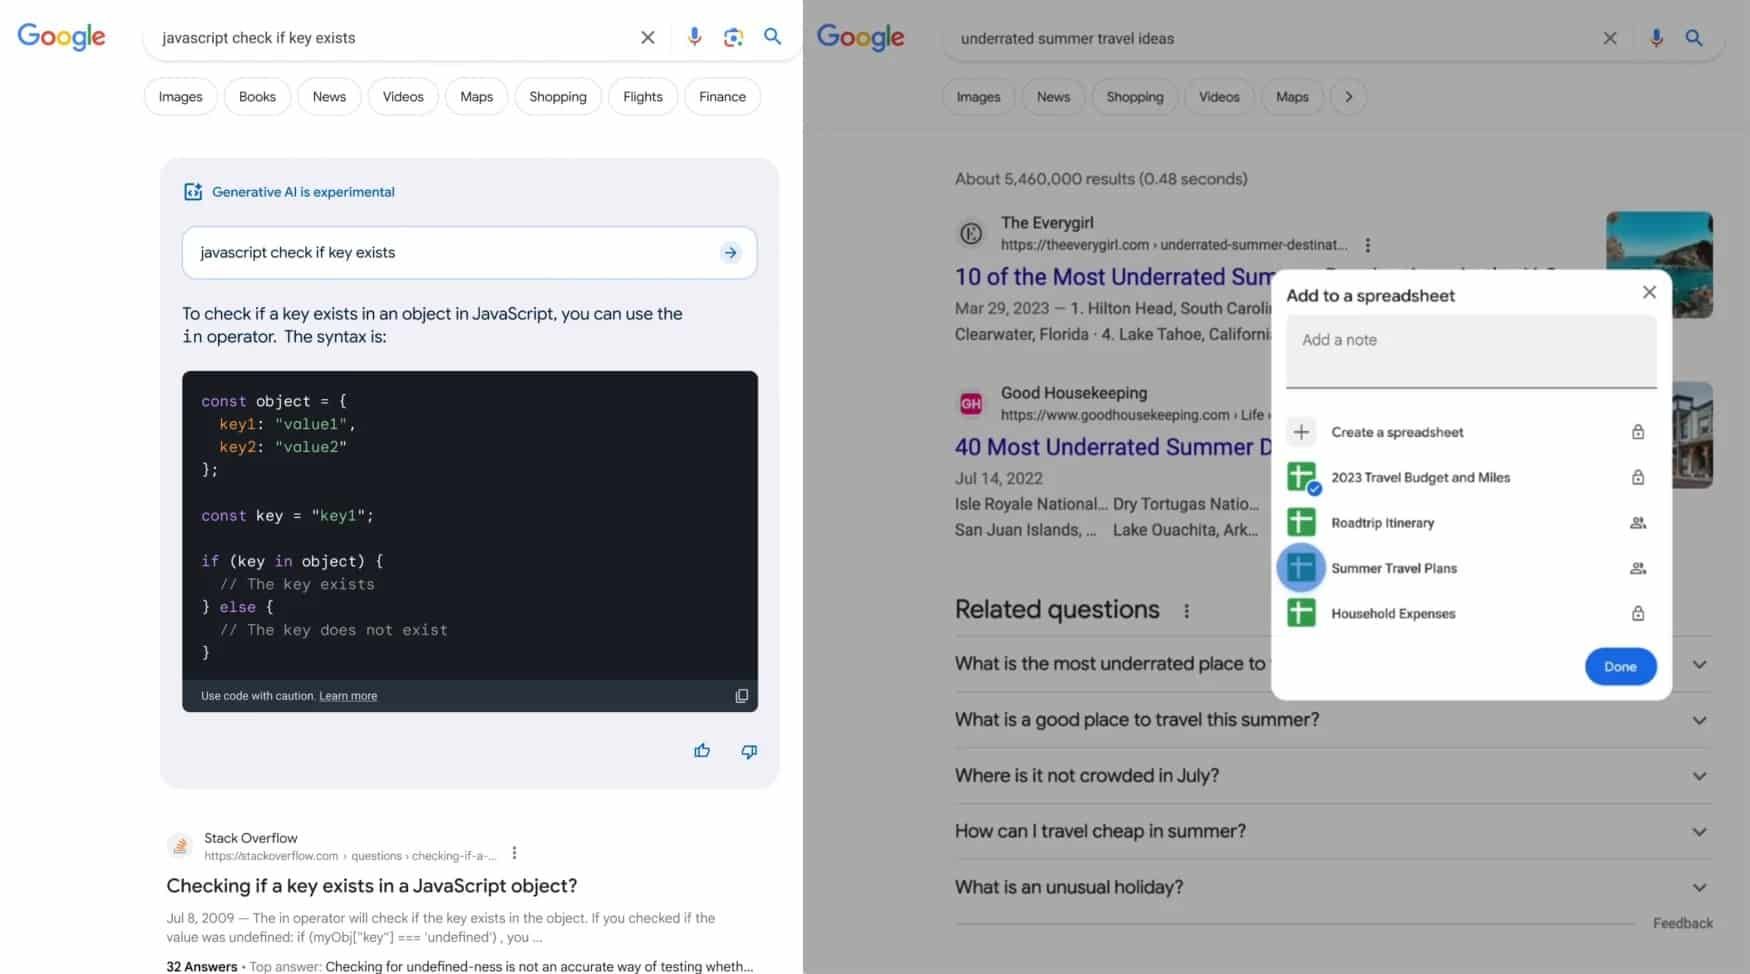Click Google logo in the right window
This screenshot has width=1750, height=974.
coord(860,38)
